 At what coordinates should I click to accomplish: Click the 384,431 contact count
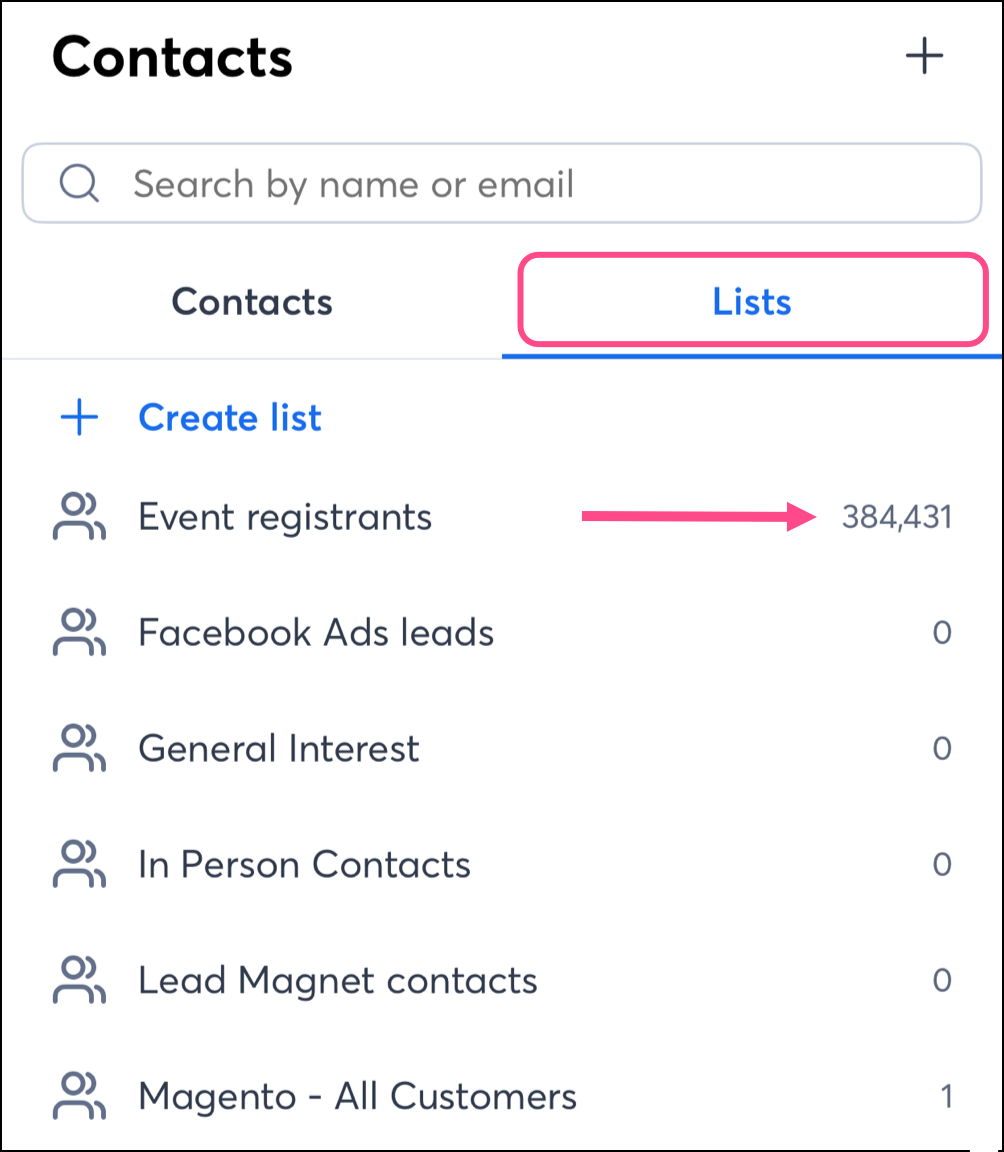pyautogui.click(x=897, y=517)
